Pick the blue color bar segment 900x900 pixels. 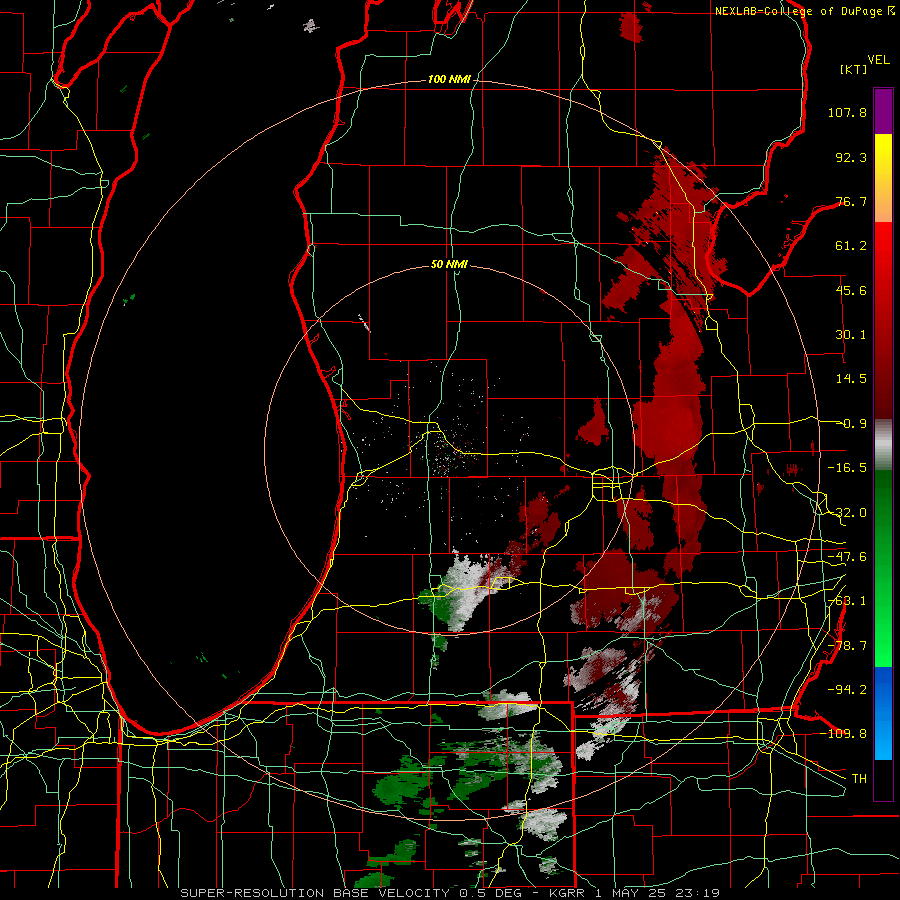click(x=883, y=713)
